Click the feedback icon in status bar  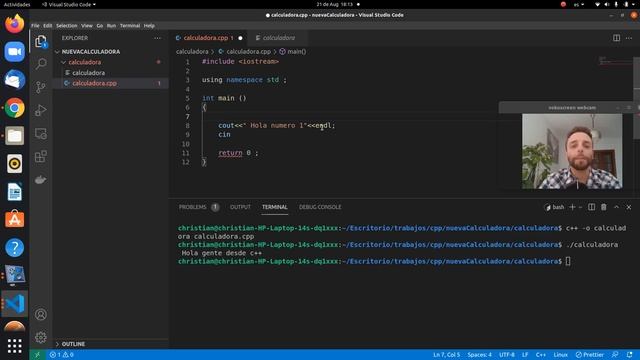point(615,355)
